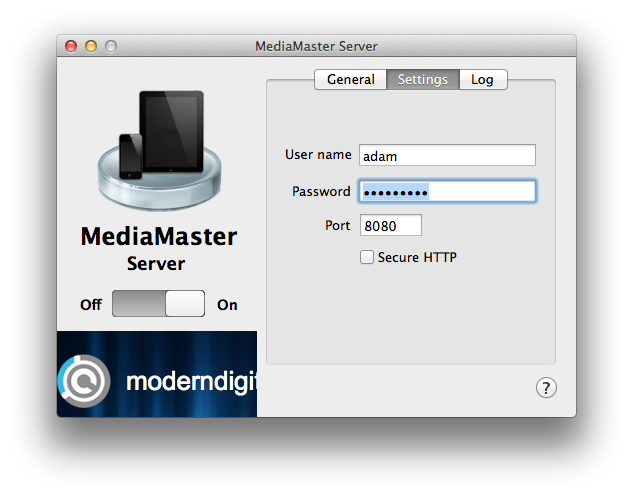Click the Port label
Screen dimensions: 633x496
coord(337,225)
